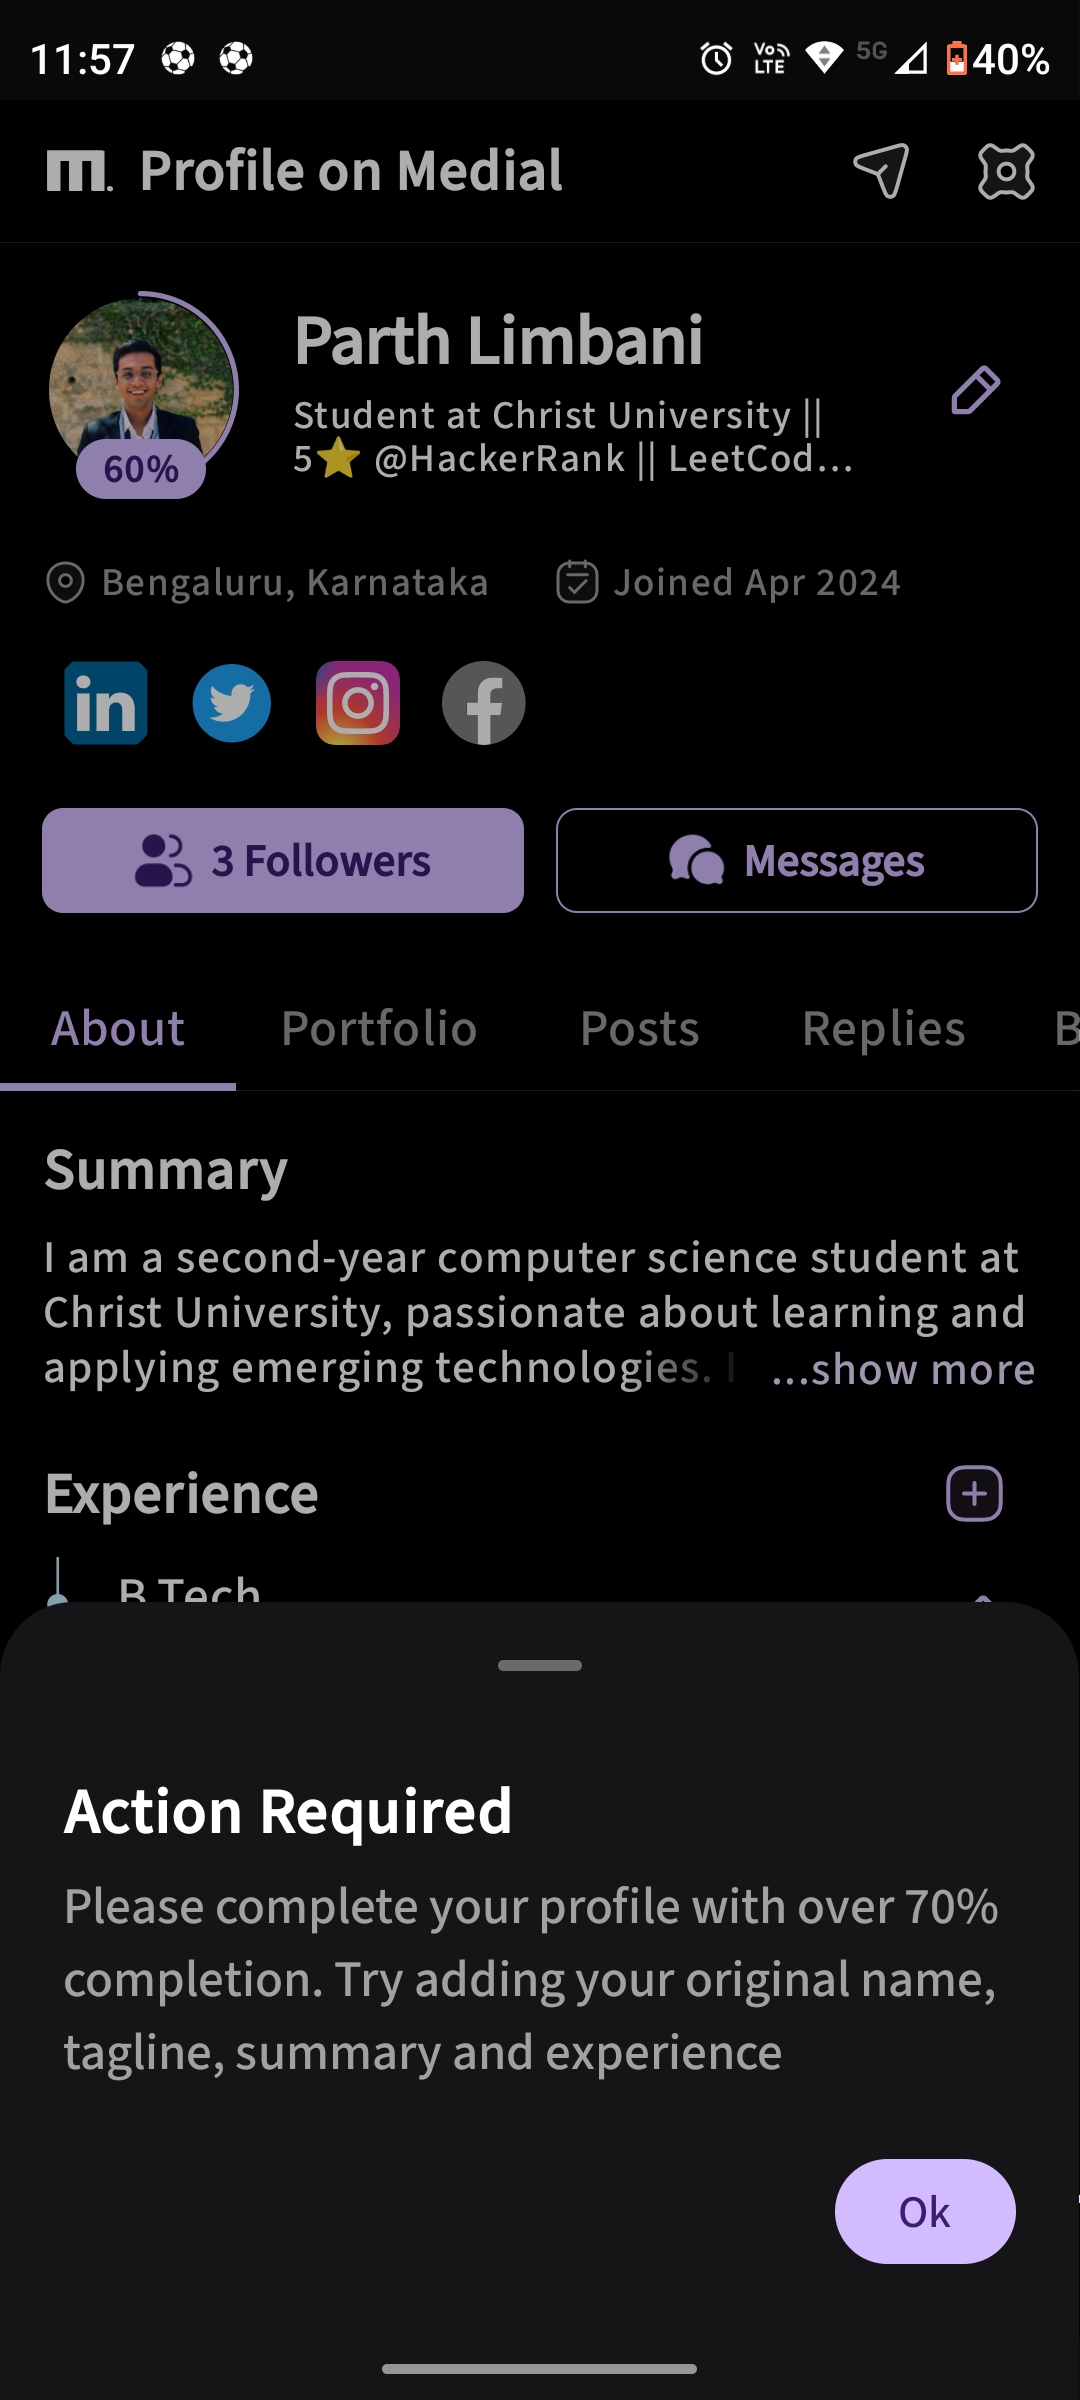
Task: Open the Posts tab
Action: click(640, 1028)
